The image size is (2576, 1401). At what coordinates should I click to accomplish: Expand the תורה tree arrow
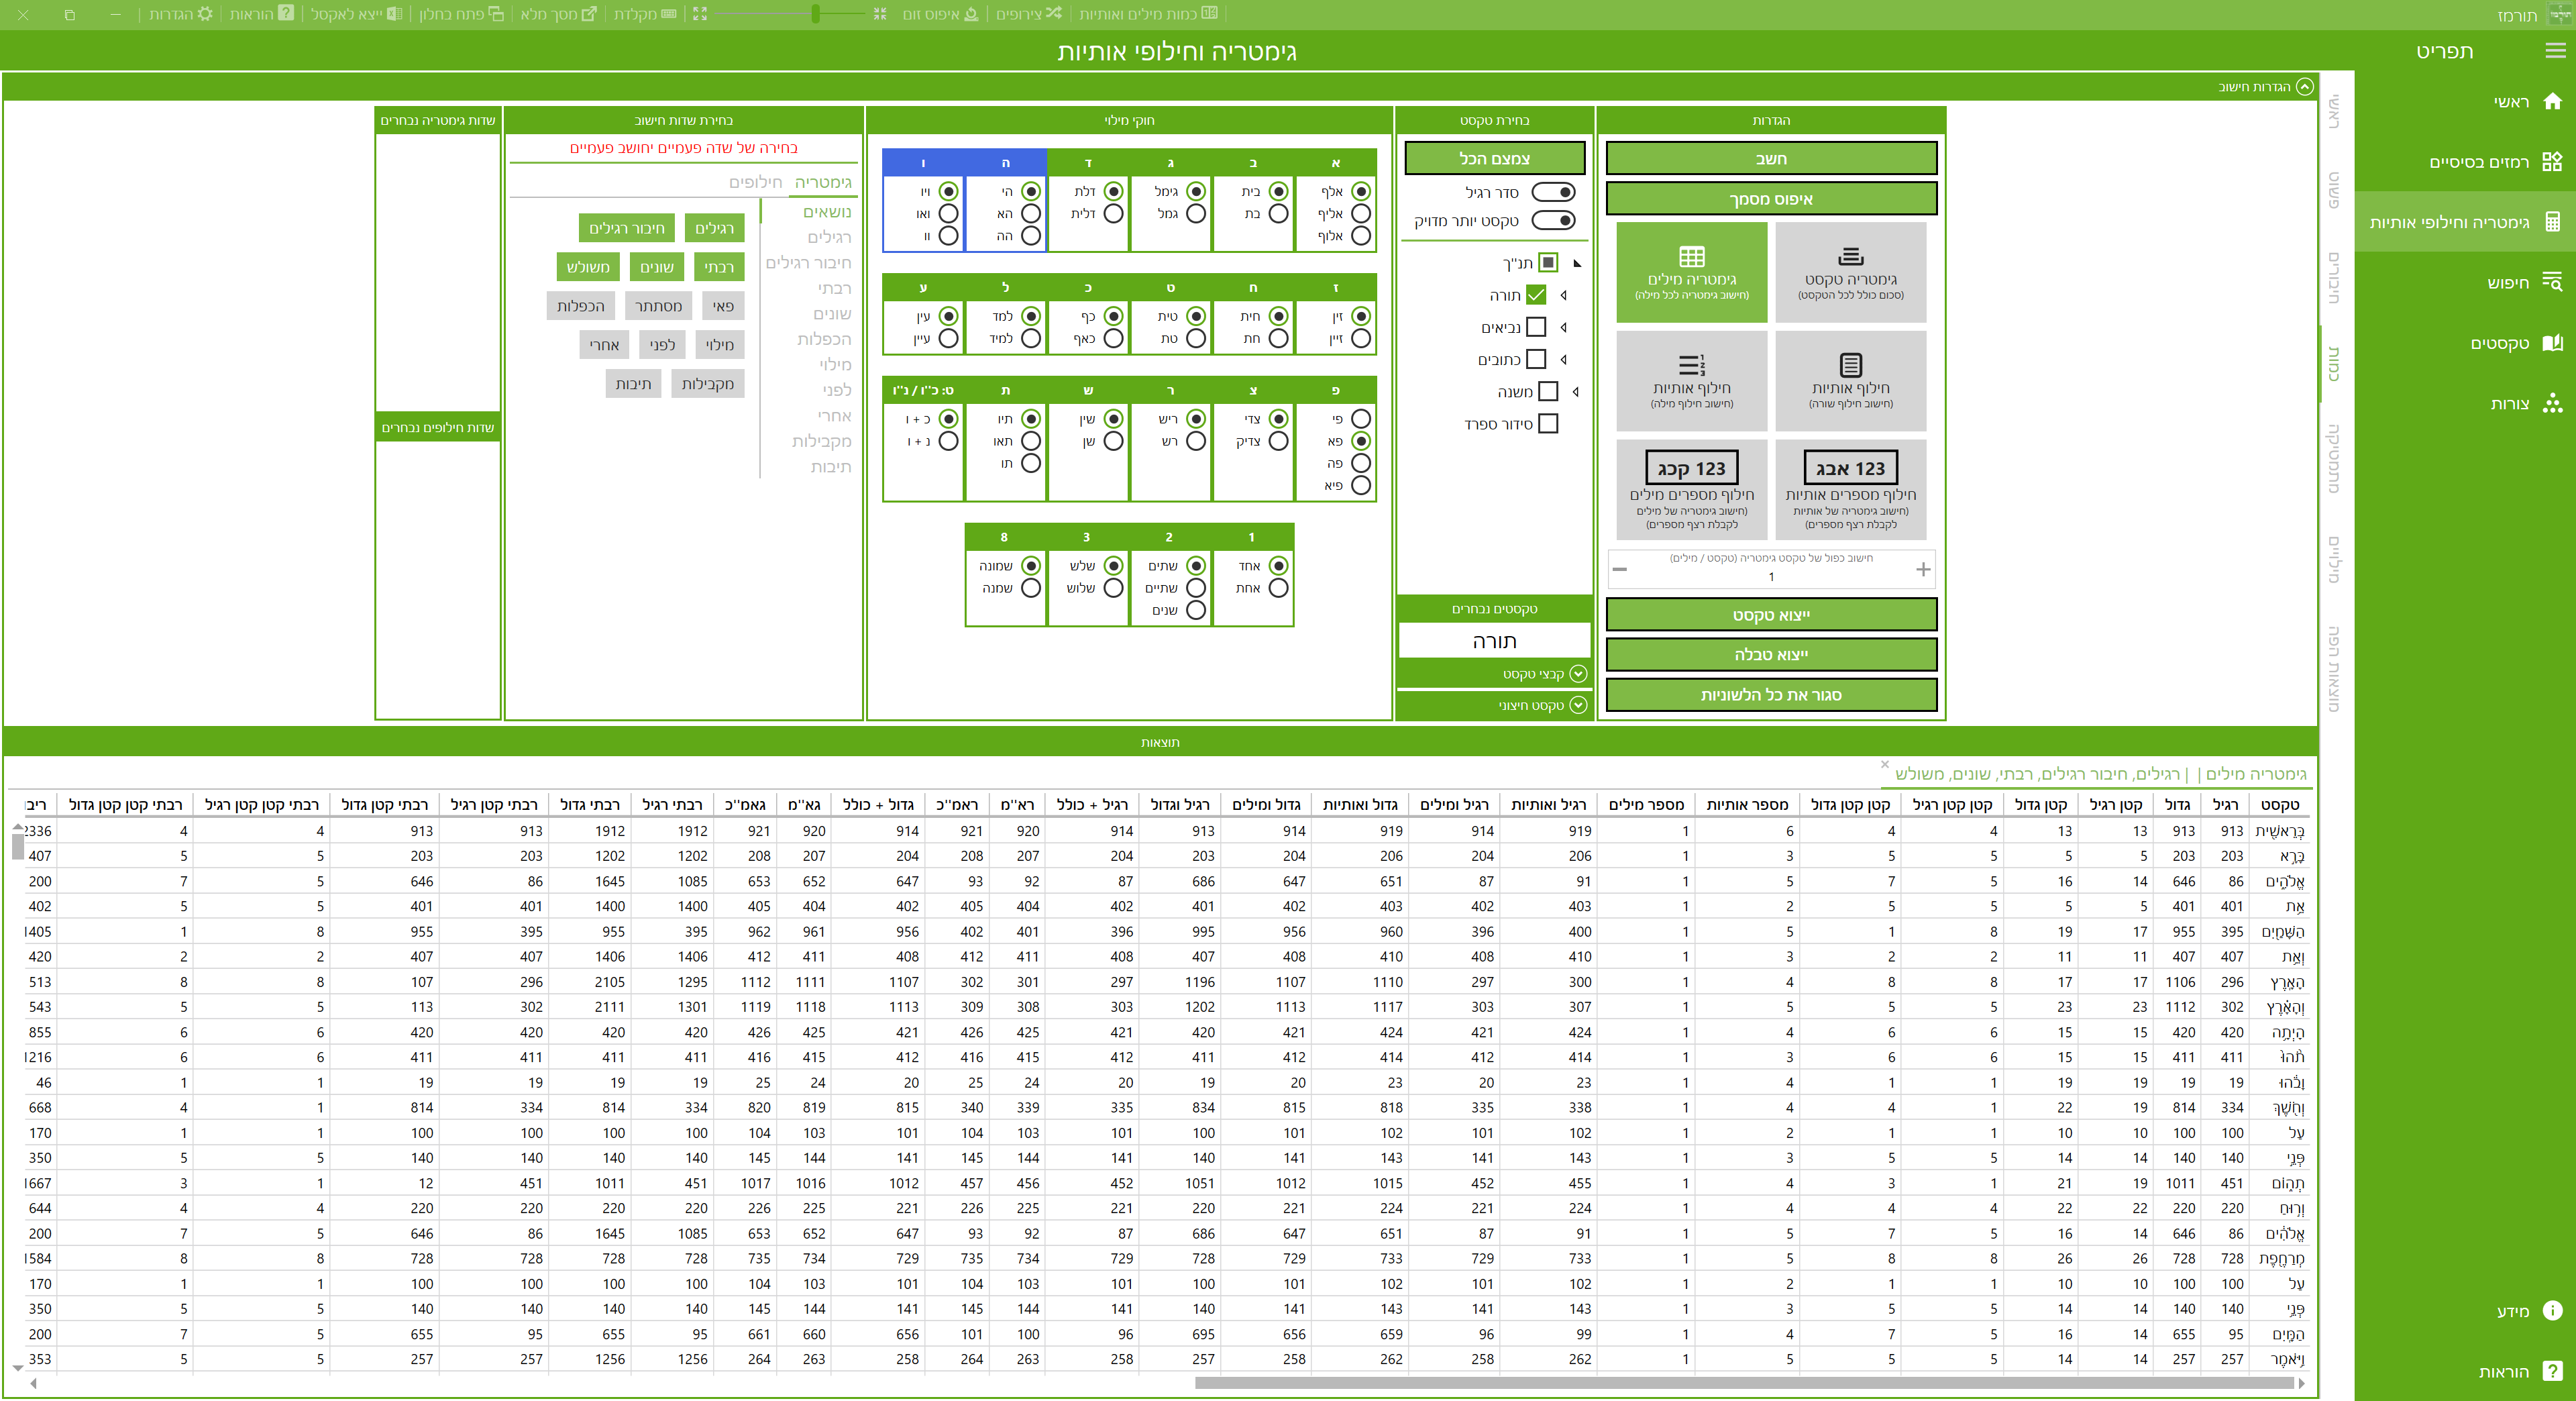pos(1564,295)
